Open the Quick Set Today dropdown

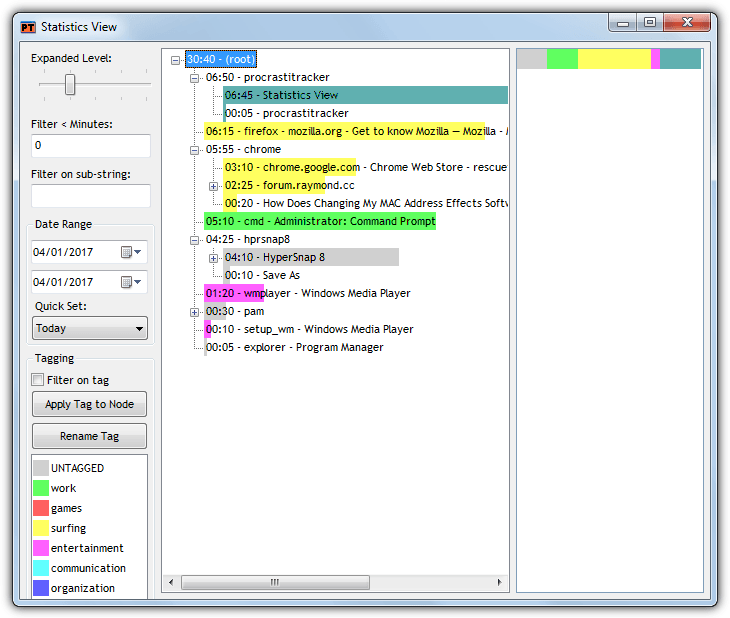point(90,328)
